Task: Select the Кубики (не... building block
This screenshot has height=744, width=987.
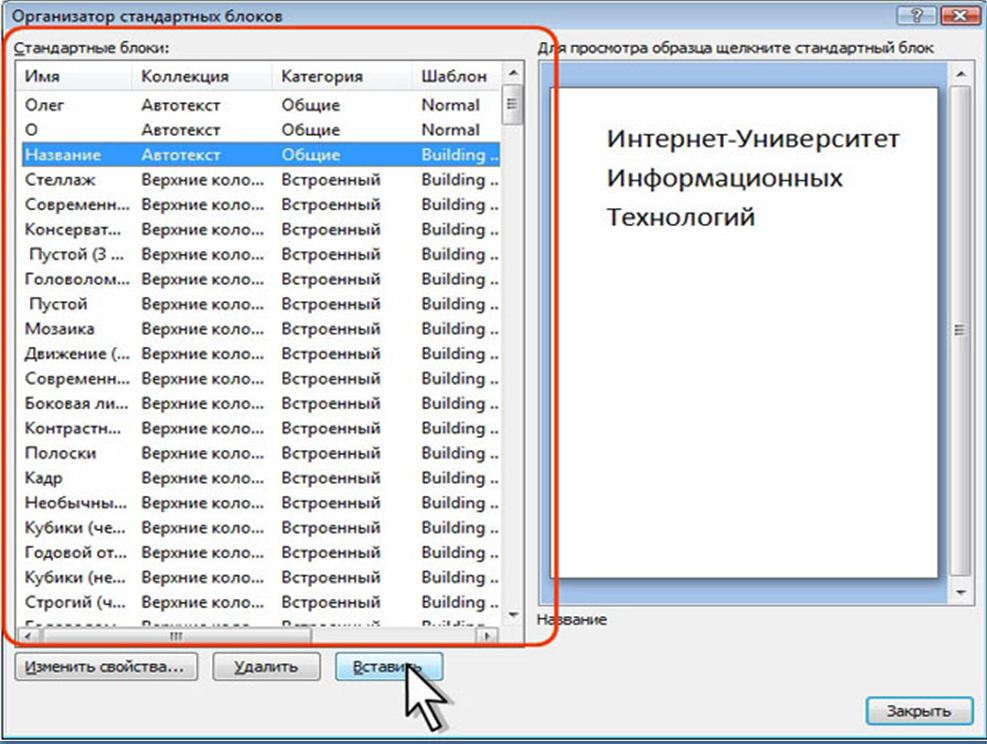Action: (261, 577)
